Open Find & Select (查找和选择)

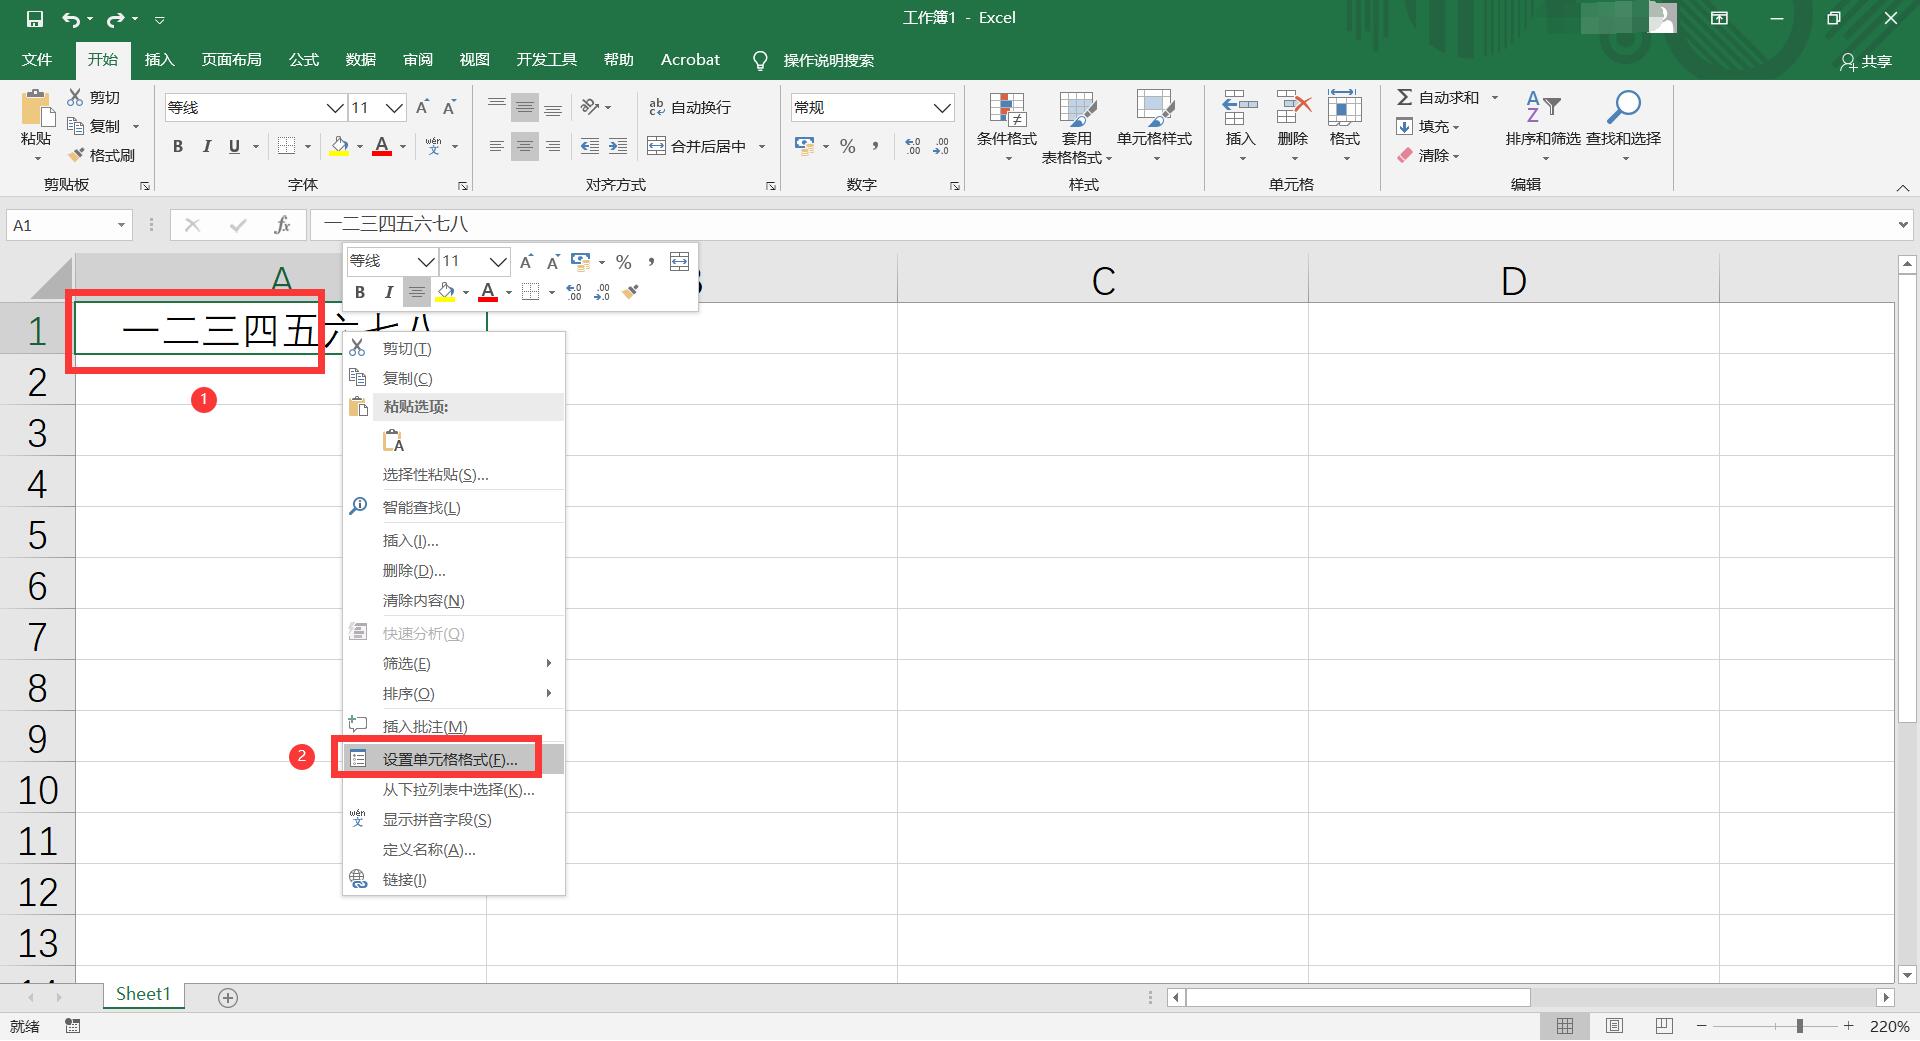click(1623, 126)
